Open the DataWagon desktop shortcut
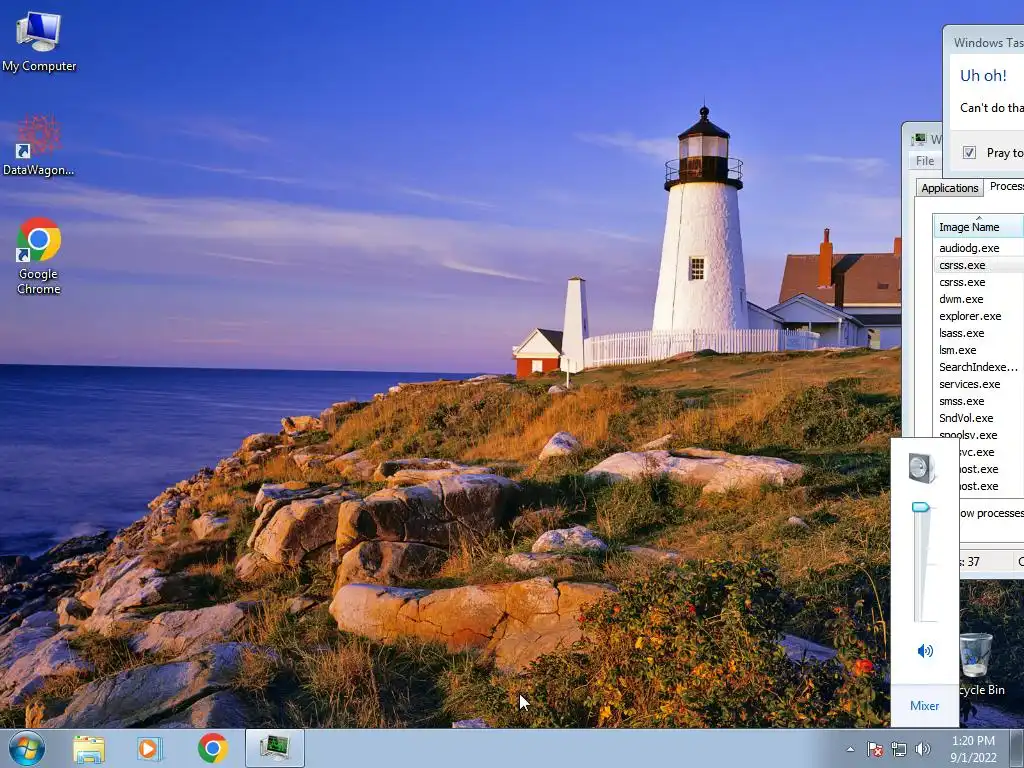Image resolution: width=1024 pixels, height=768 pixels. point(39,146)
